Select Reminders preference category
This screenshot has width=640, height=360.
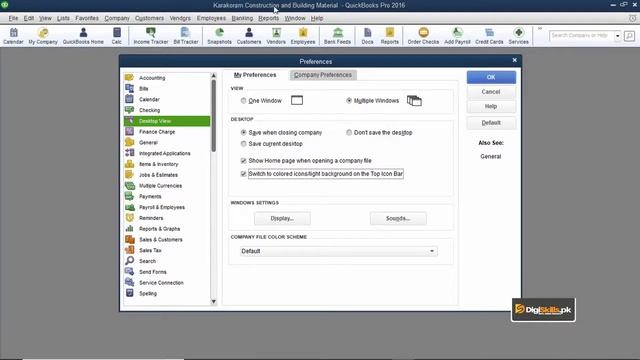(x=167, y=218)
